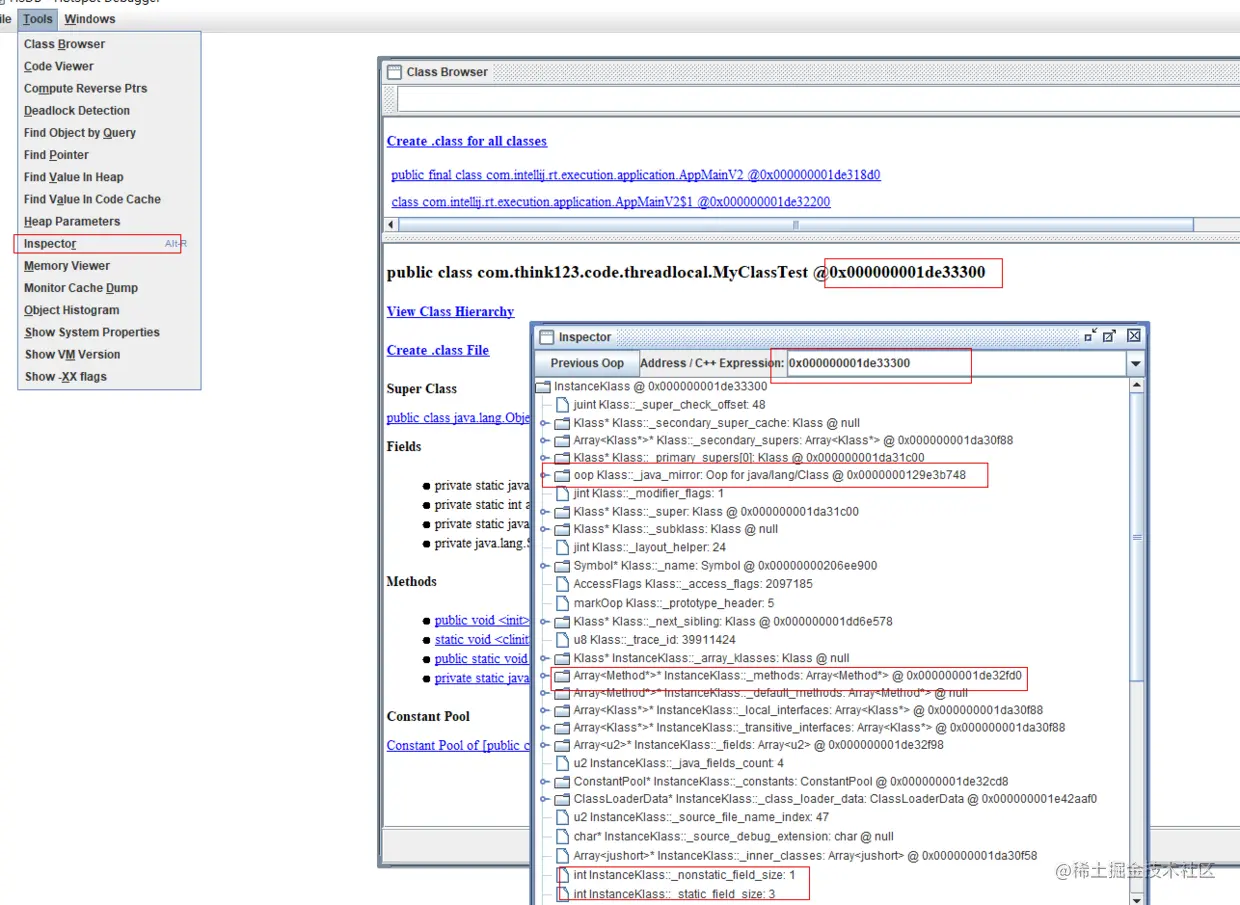Choose Show -XX flags entry

tap(109, 377)
